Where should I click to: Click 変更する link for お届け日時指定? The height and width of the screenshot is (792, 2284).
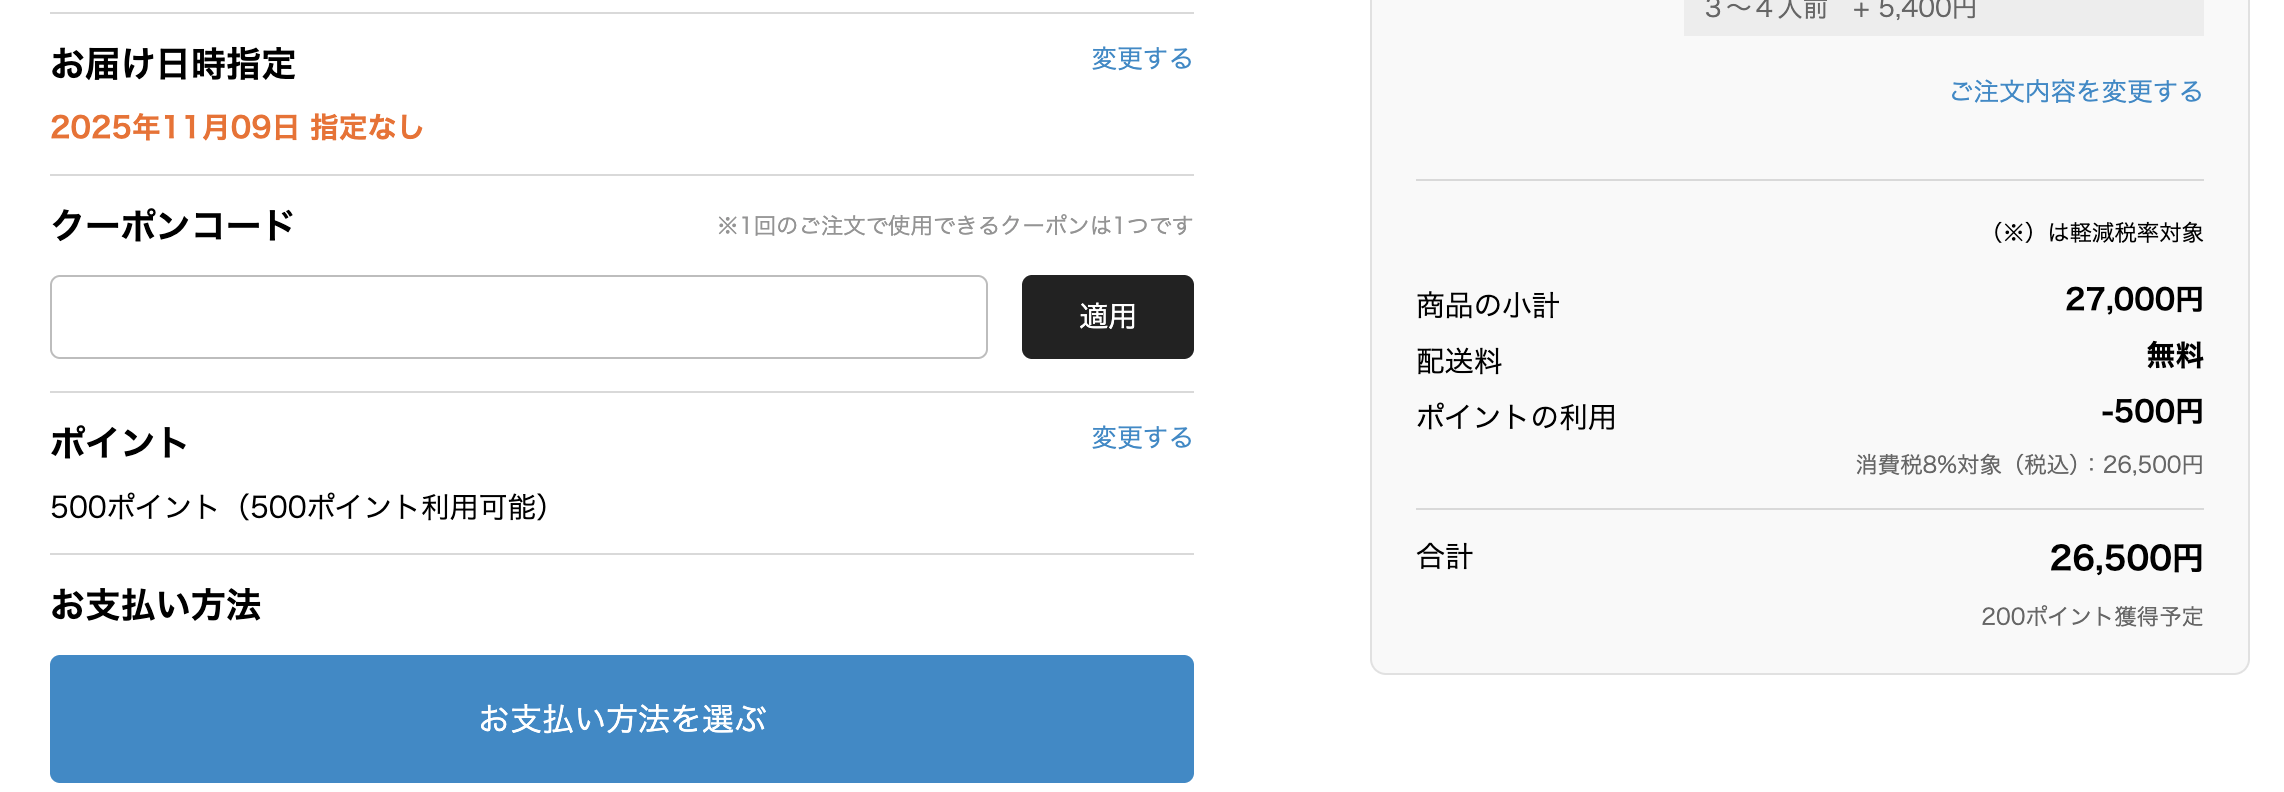point(1141,59)
